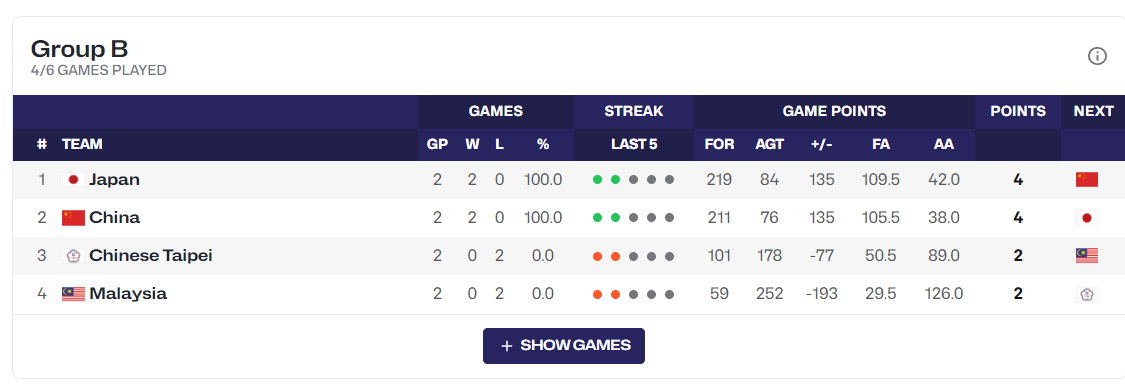Click Japan's flag icon beside team name

pyautogui.click(x=73, y=179)
